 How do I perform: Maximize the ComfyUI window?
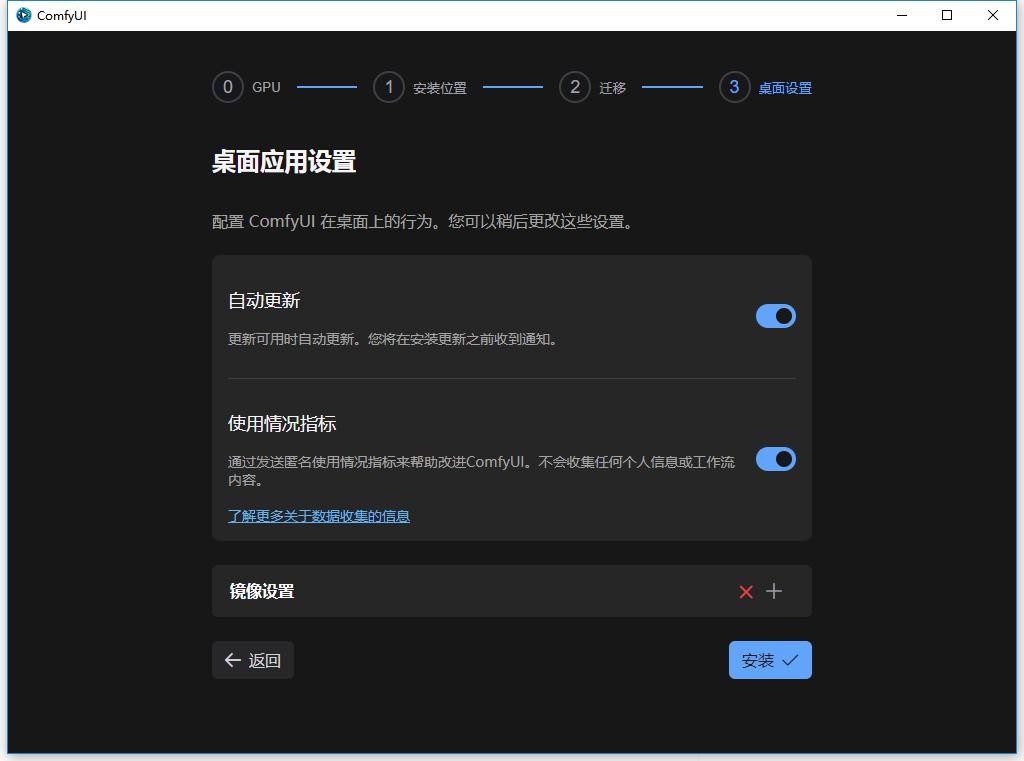point(947,15)
